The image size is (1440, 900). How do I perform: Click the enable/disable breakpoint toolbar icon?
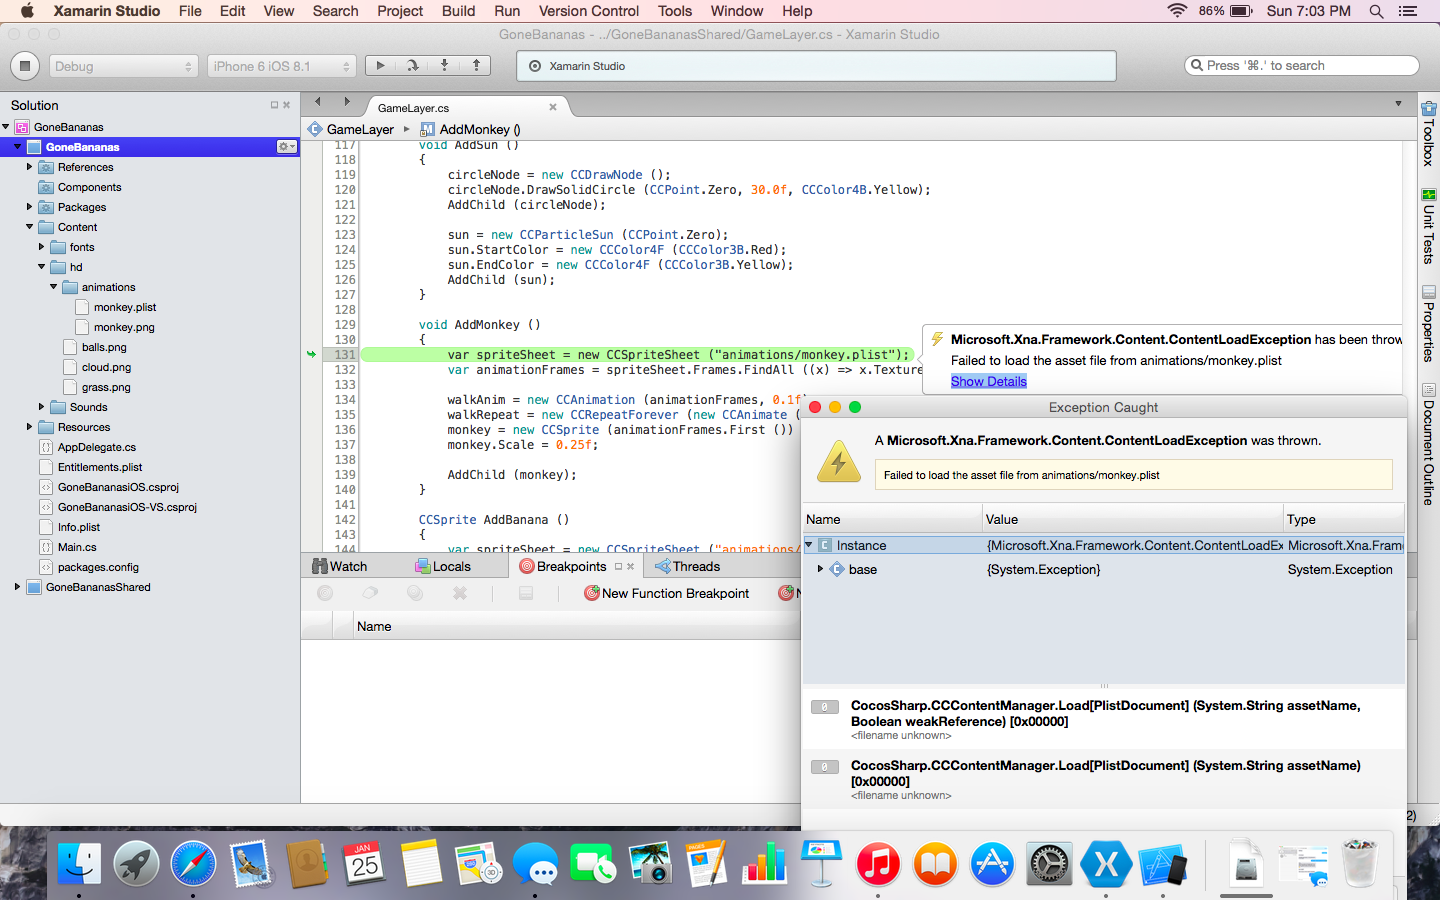[325, 593]
